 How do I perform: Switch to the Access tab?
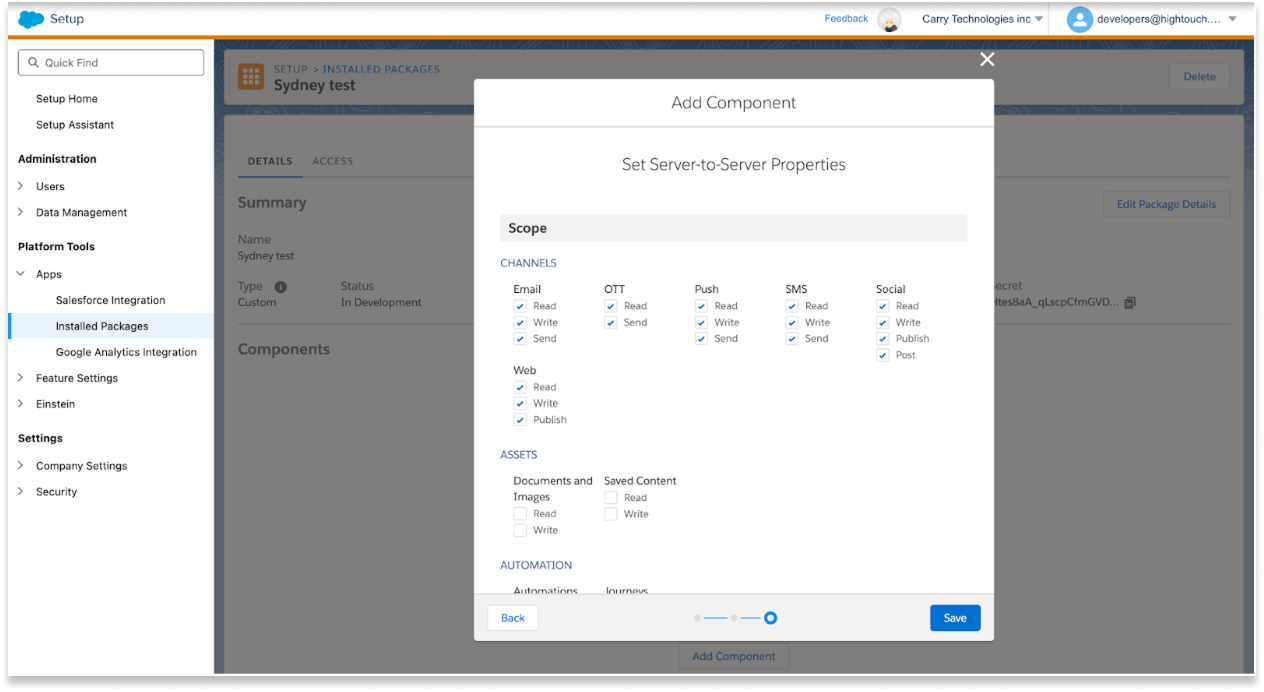click(x=332, y=161)
